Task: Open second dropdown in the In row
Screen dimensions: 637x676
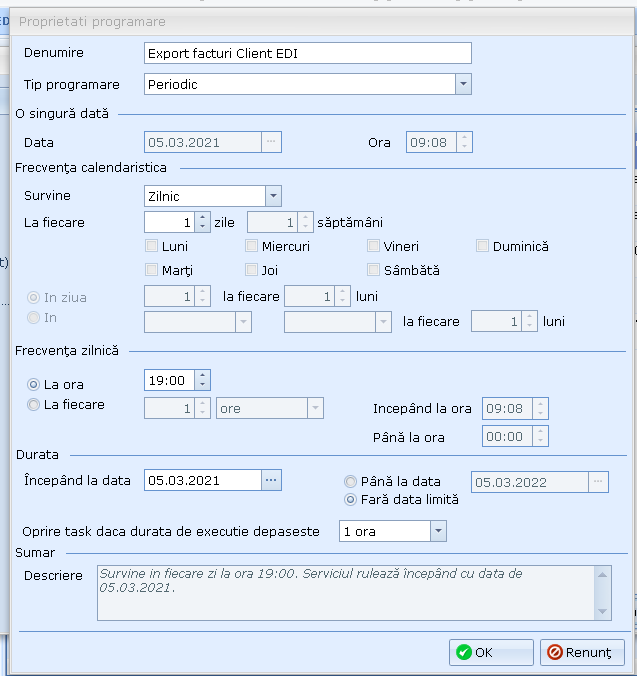Action: [383, 322]
